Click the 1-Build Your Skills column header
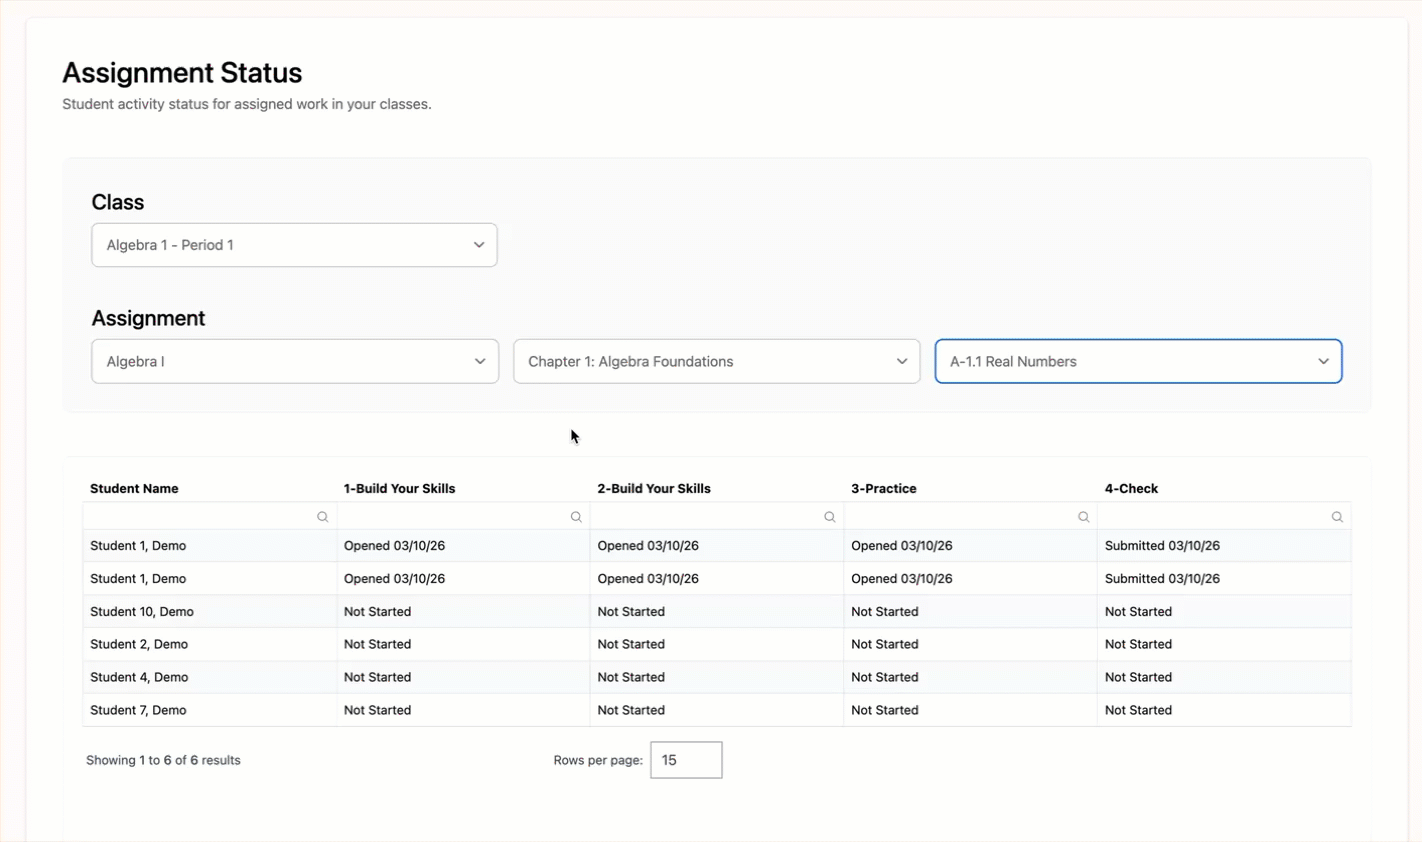This screenshot has width=1422, height=842. 399,489
